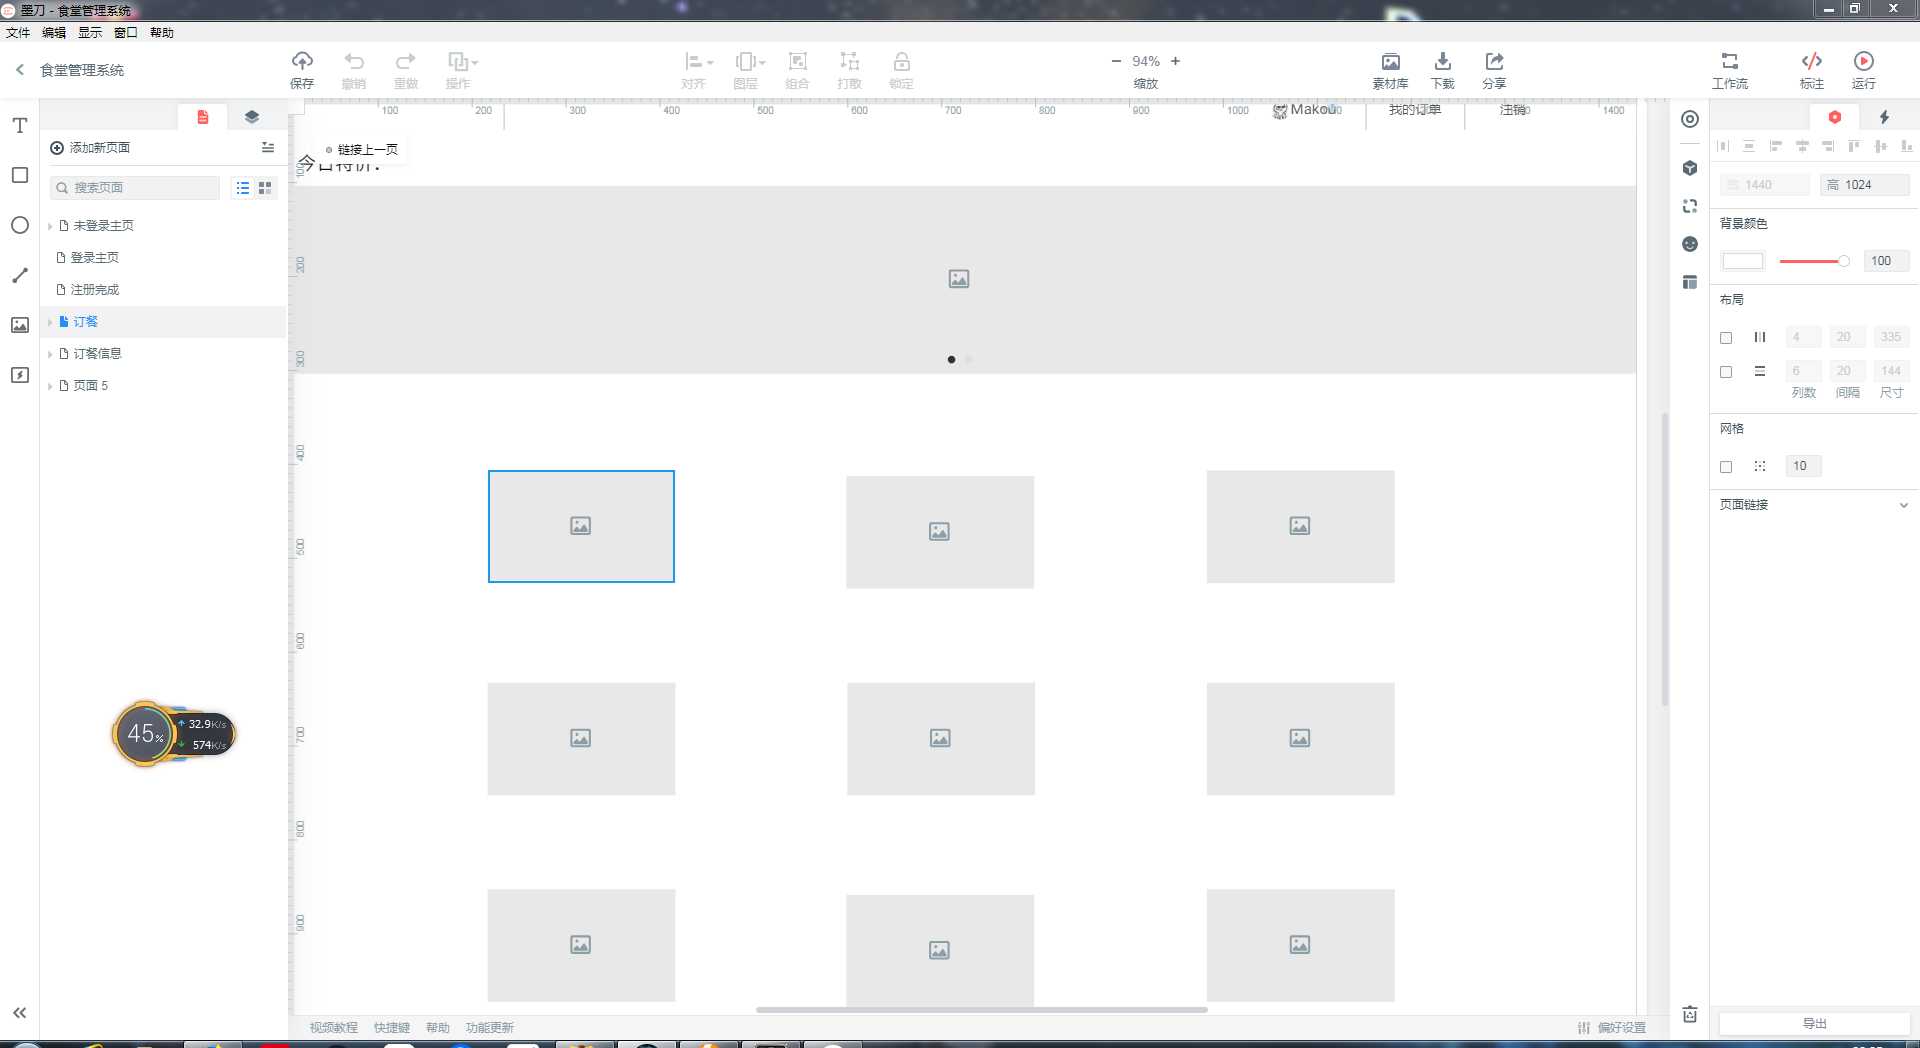Expand the 未登录主页 page tree
Image resolution: width=1920 pixels, height=1048 pixels.
click(50, 227)
